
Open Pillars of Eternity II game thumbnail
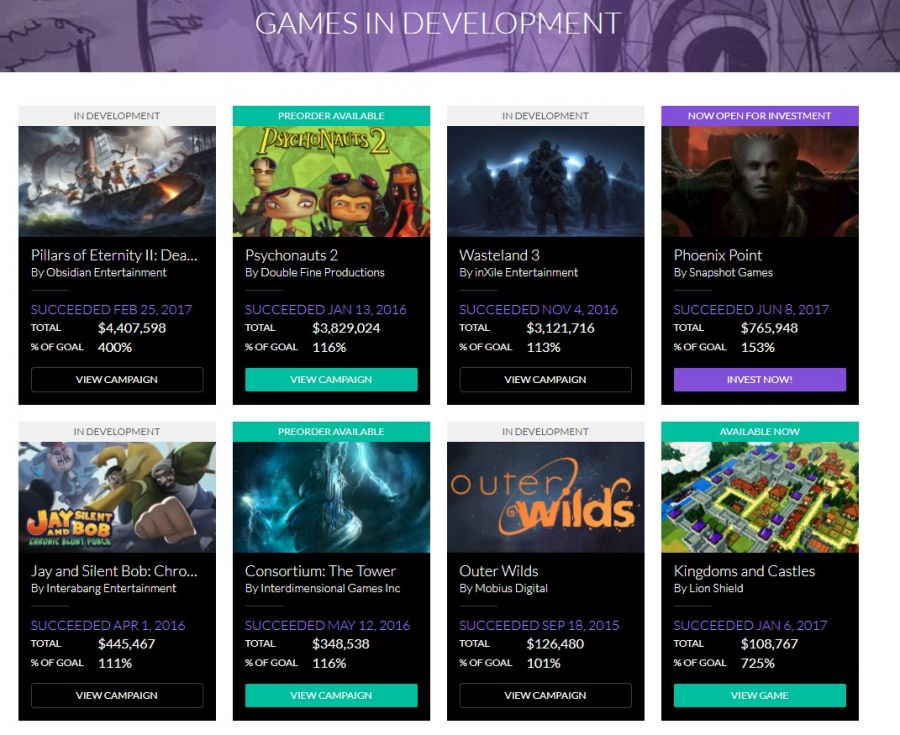tap(117, 181)
